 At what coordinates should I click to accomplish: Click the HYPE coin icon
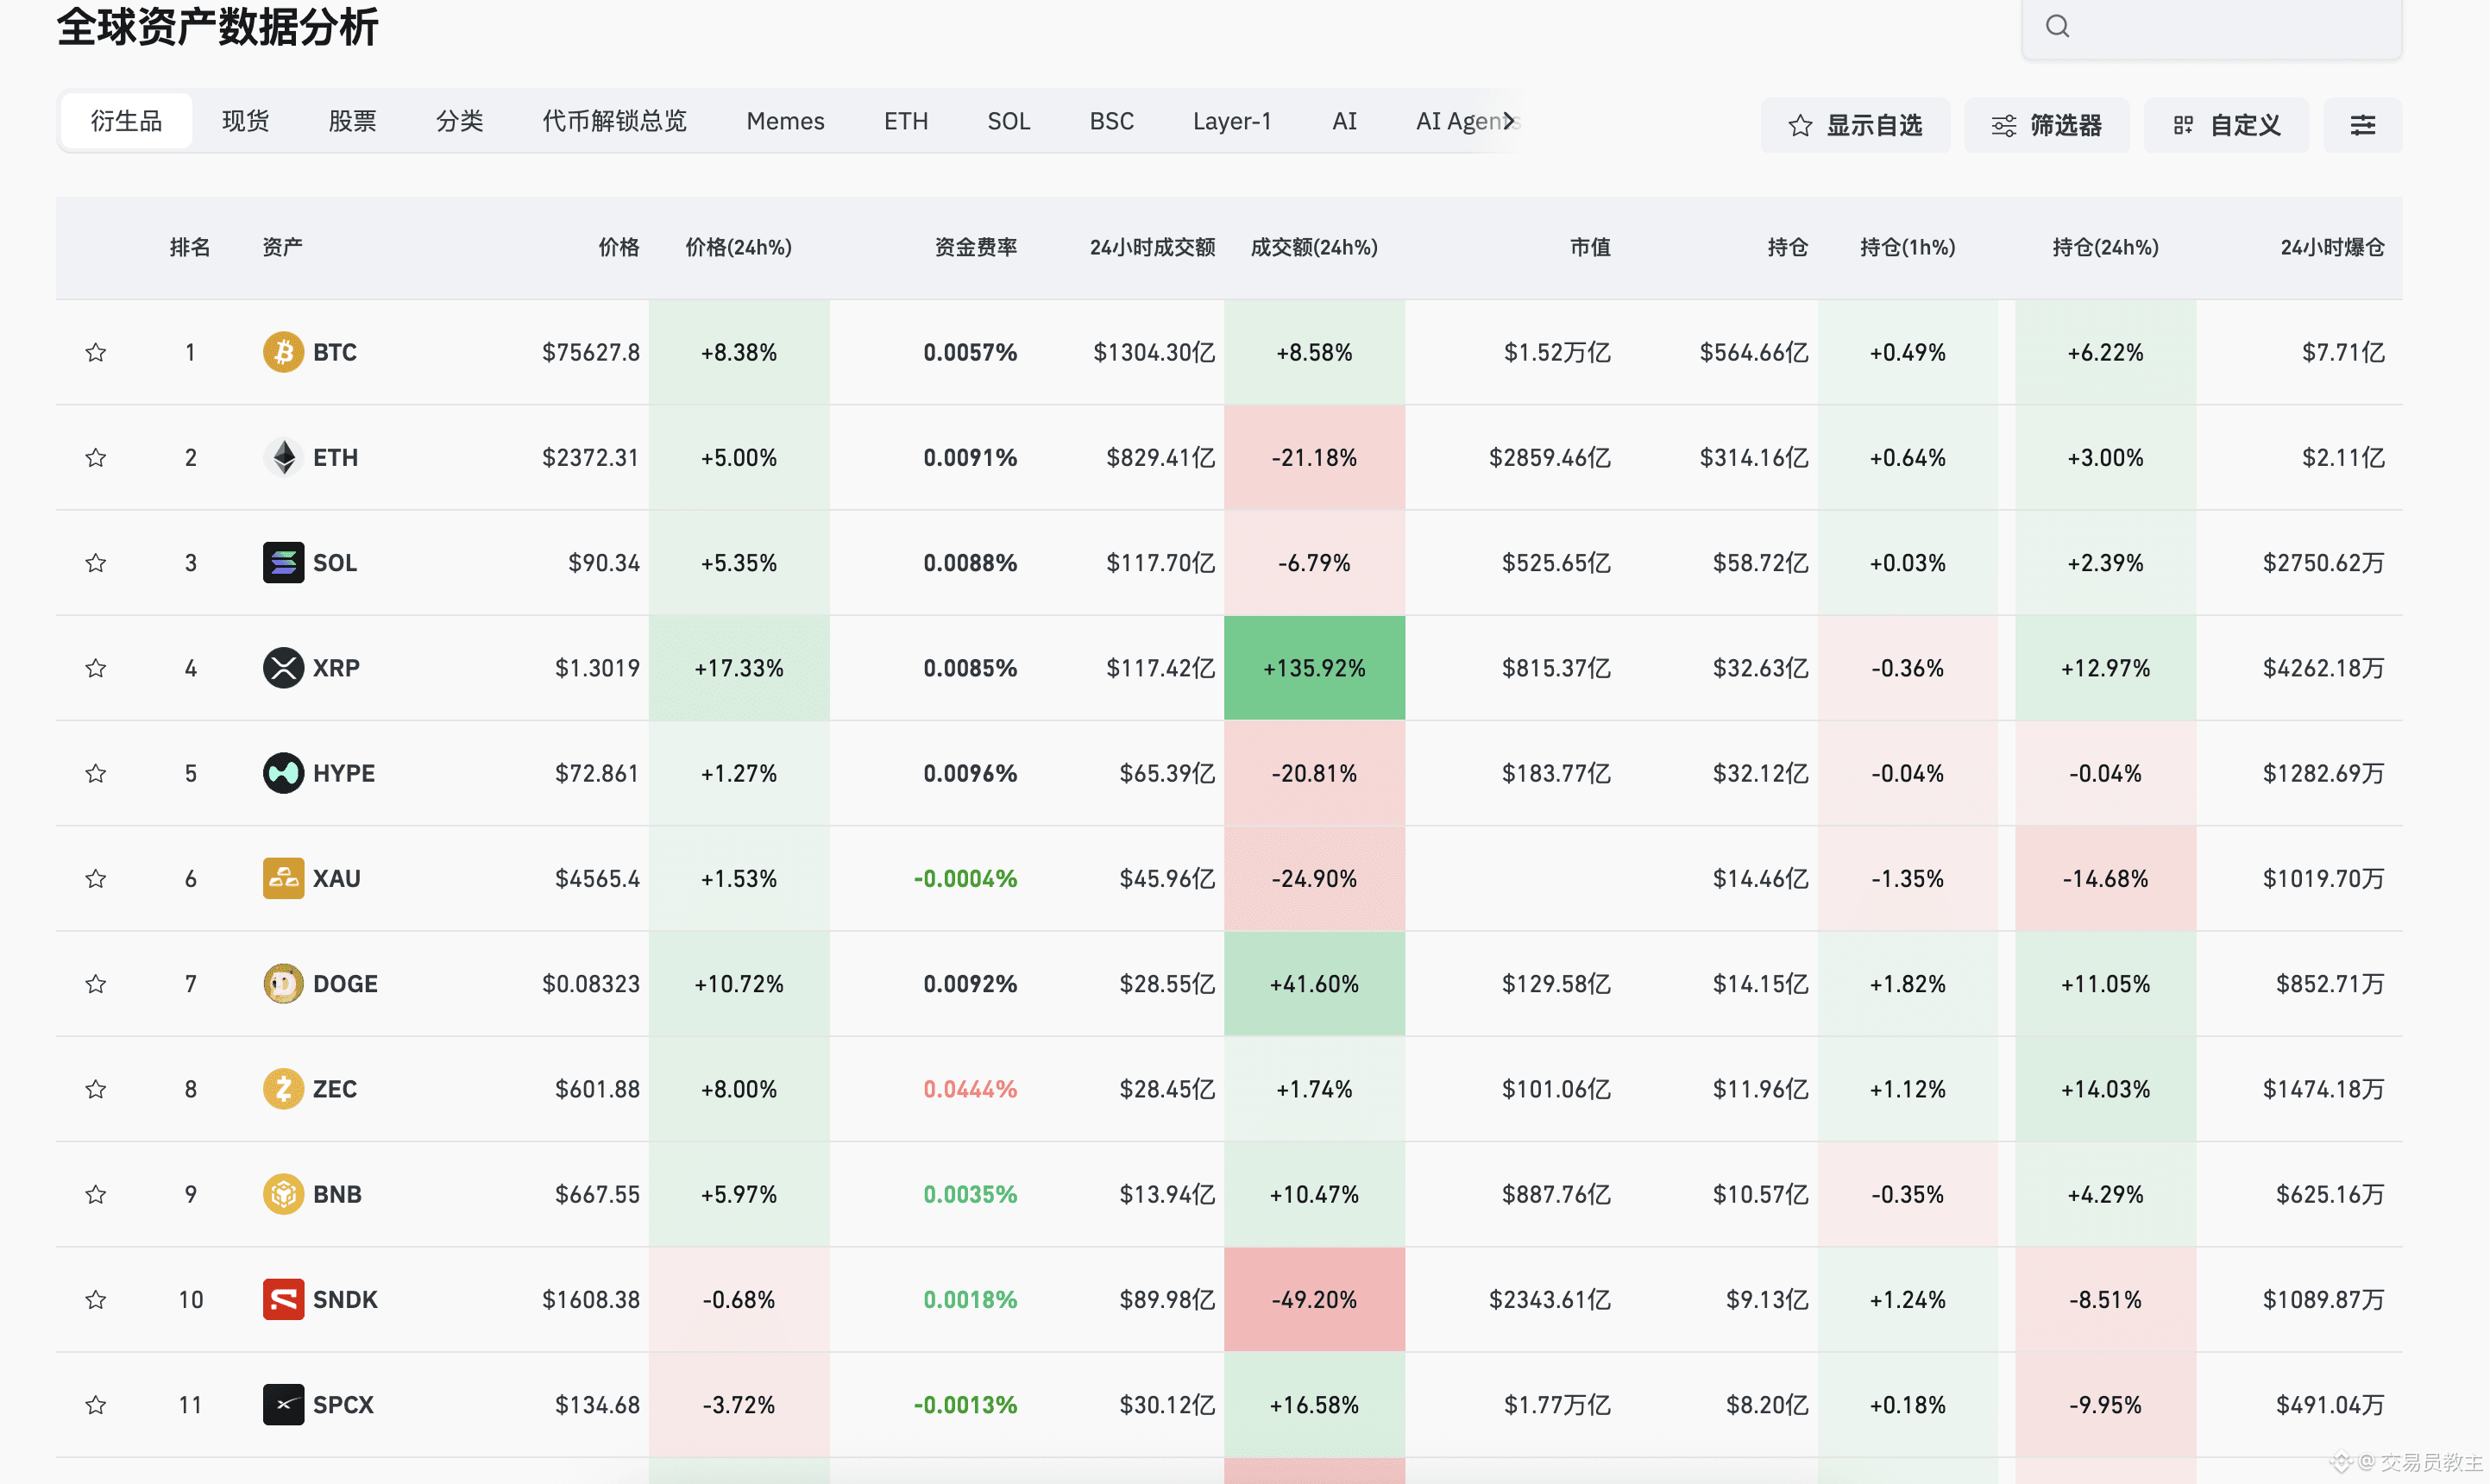pyautogui.click(x=283, y=773)
